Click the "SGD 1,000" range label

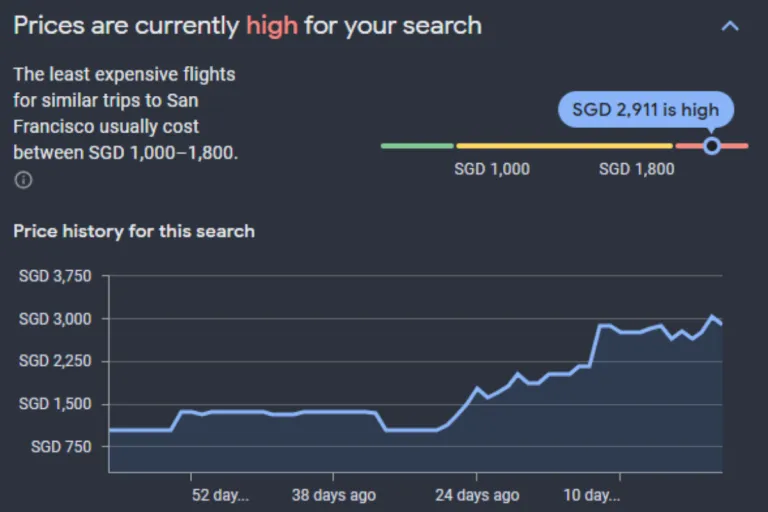pyautogui.click(x=492, y=169)
